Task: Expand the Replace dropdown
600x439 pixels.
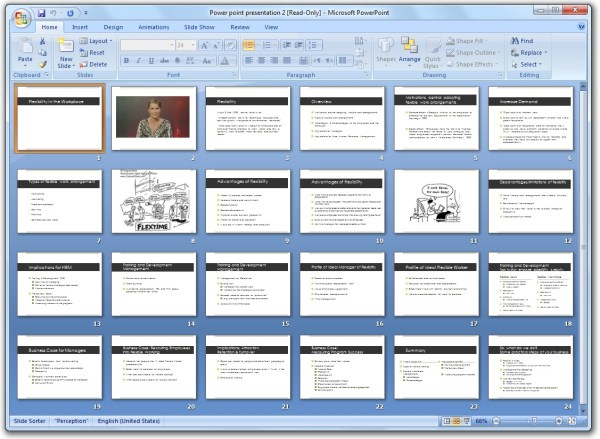Action: tap(533, 52)
